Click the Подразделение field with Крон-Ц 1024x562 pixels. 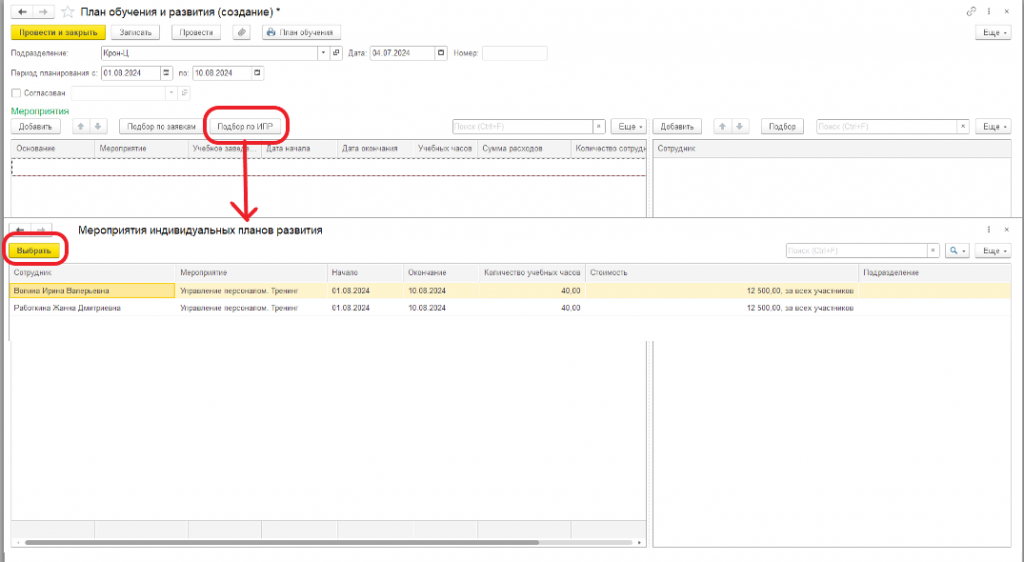click(x=209, y=53)
